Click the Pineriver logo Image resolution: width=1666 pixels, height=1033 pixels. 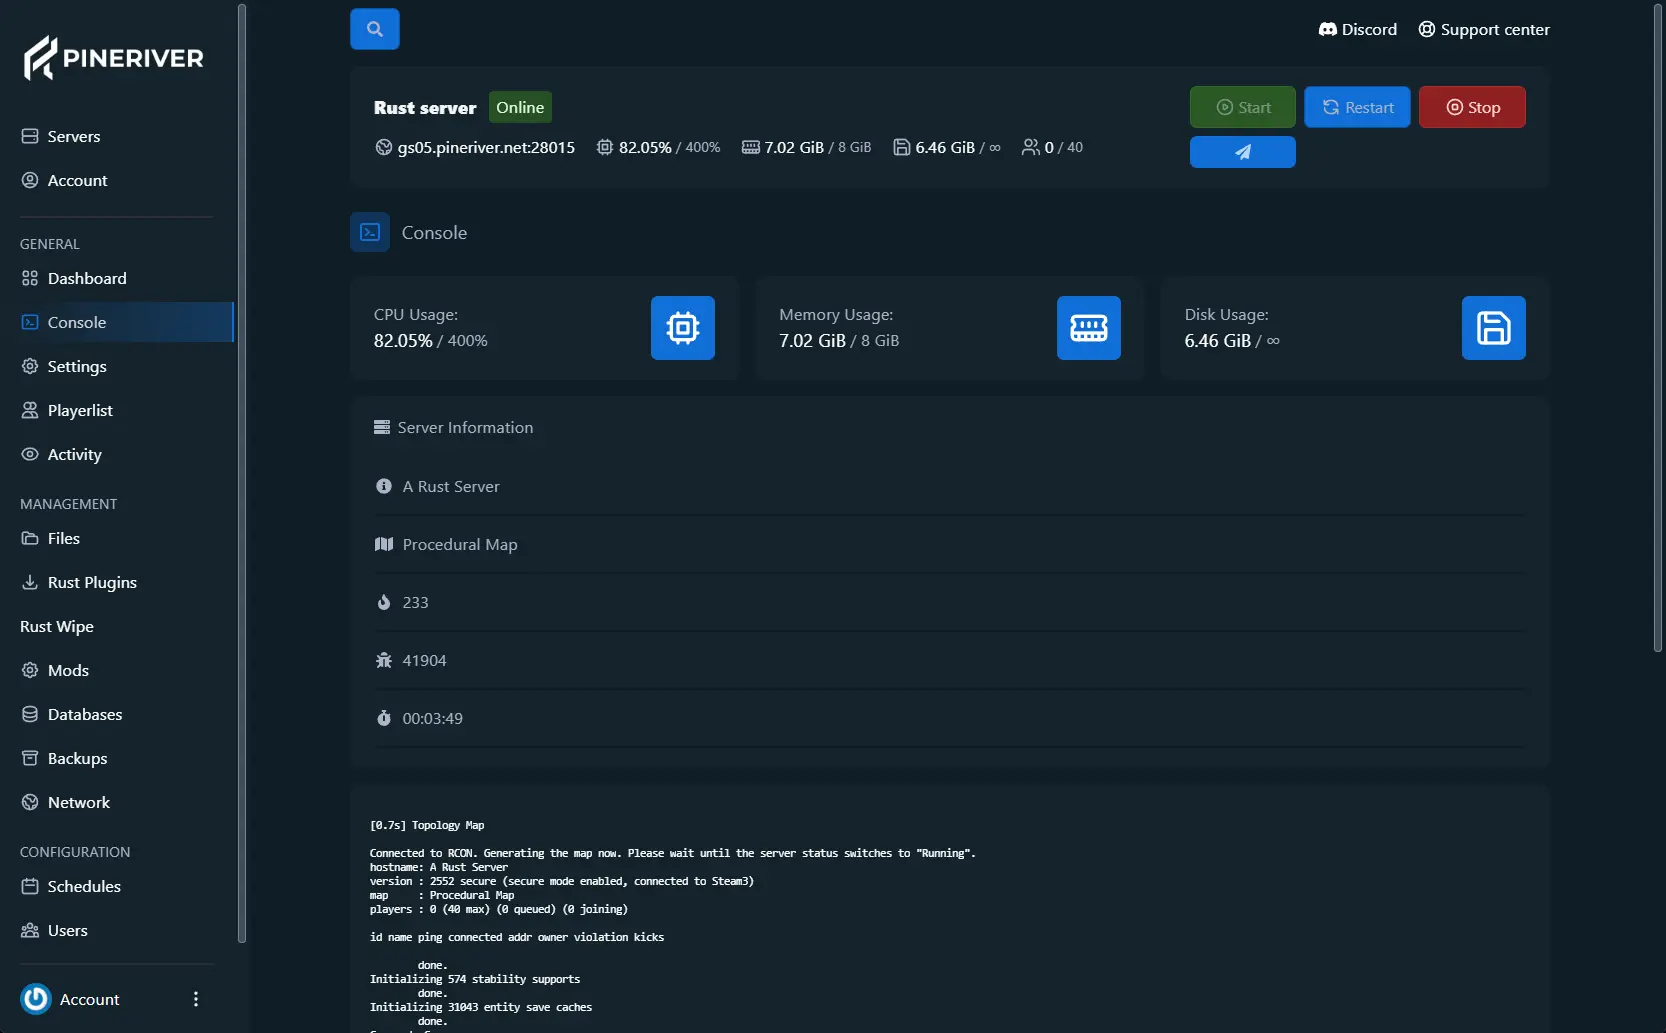113,58
